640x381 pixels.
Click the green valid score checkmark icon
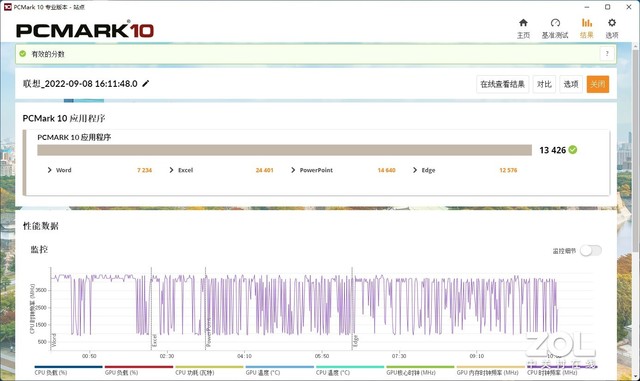[23, 53]
